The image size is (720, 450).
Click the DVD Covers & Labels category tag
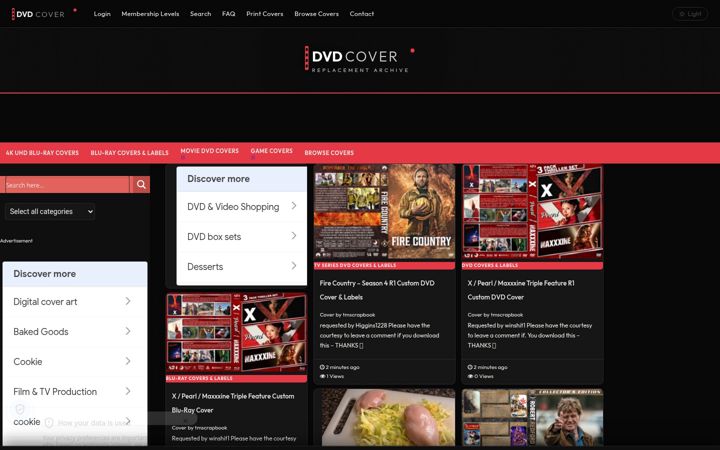coord(490,265)
